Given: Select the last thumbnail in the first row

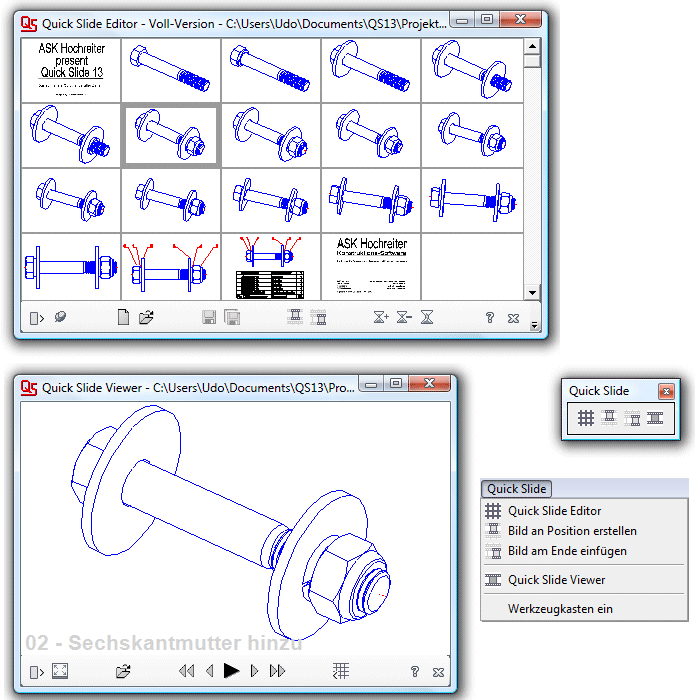Looking at the screenshot, I should 472,70.
